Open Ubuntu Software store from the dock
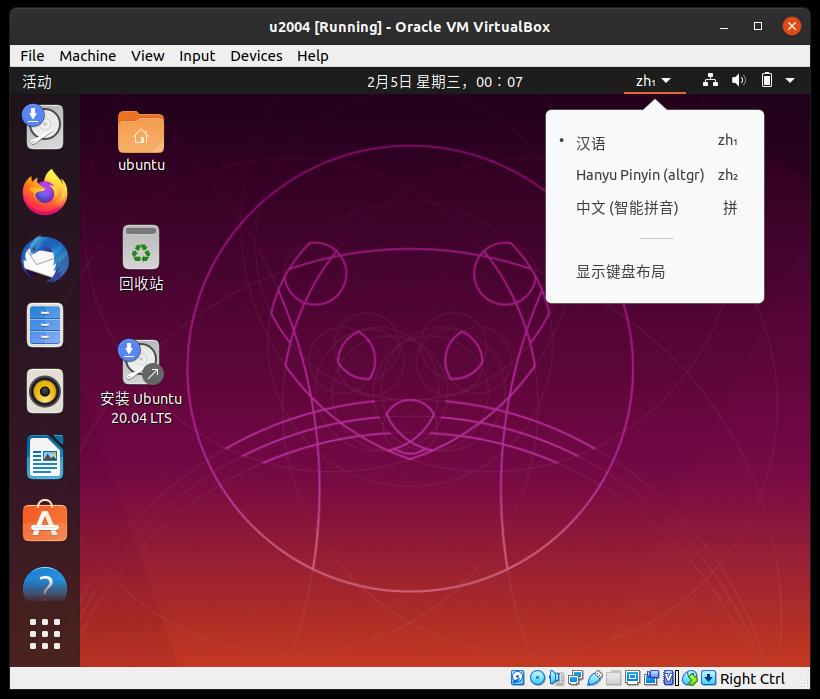 click(x=45, y=521)
